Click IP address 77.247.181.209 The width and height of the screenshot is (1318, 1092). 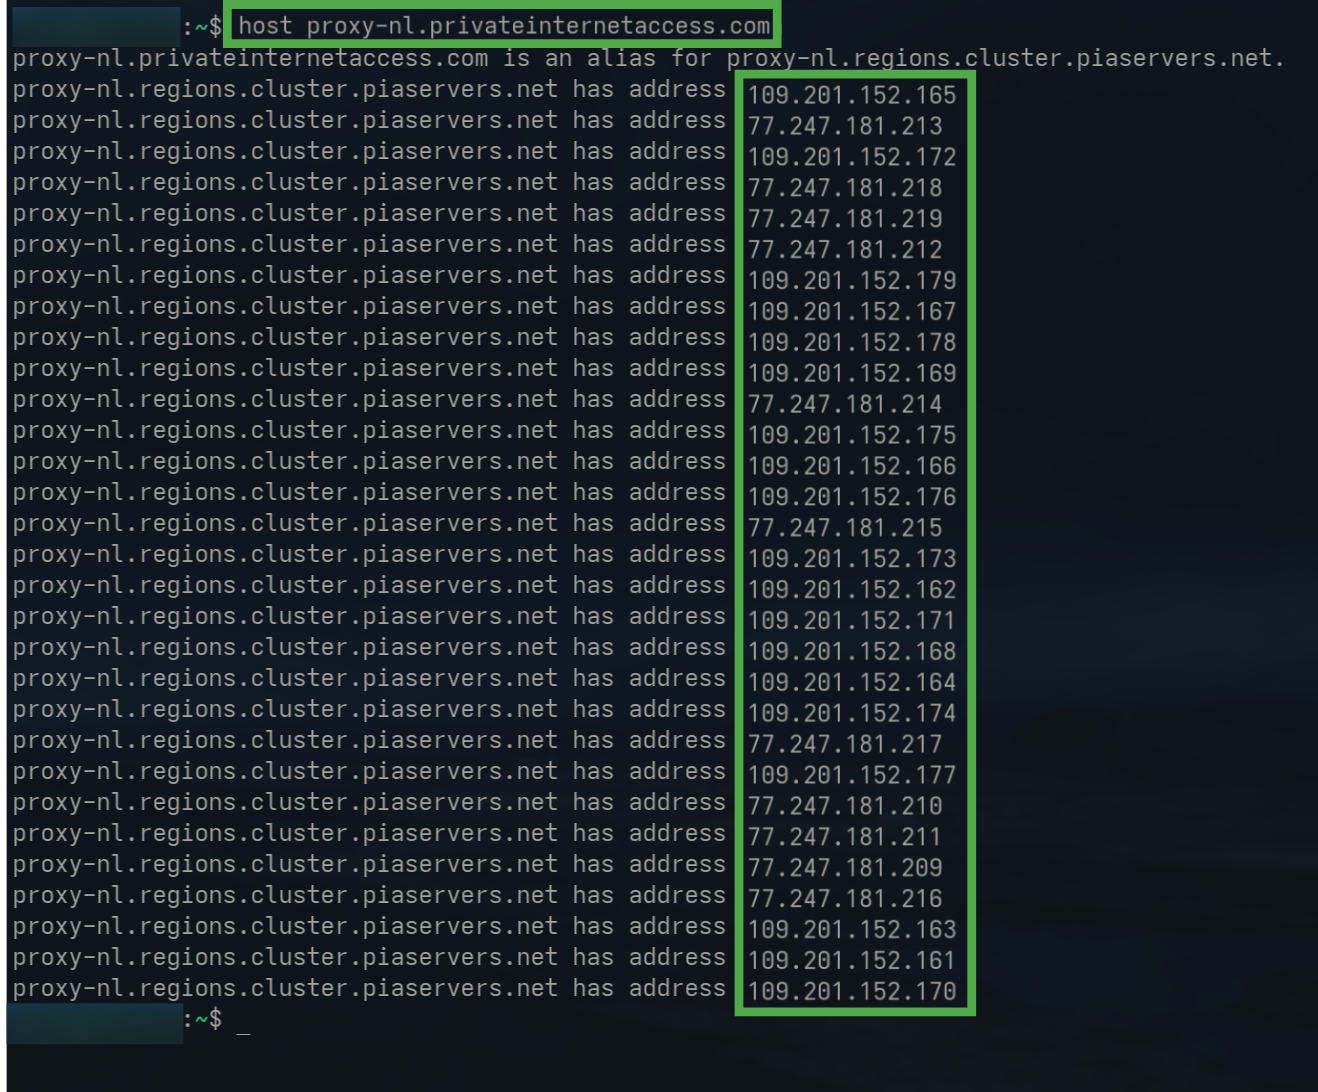click(845, 870)
